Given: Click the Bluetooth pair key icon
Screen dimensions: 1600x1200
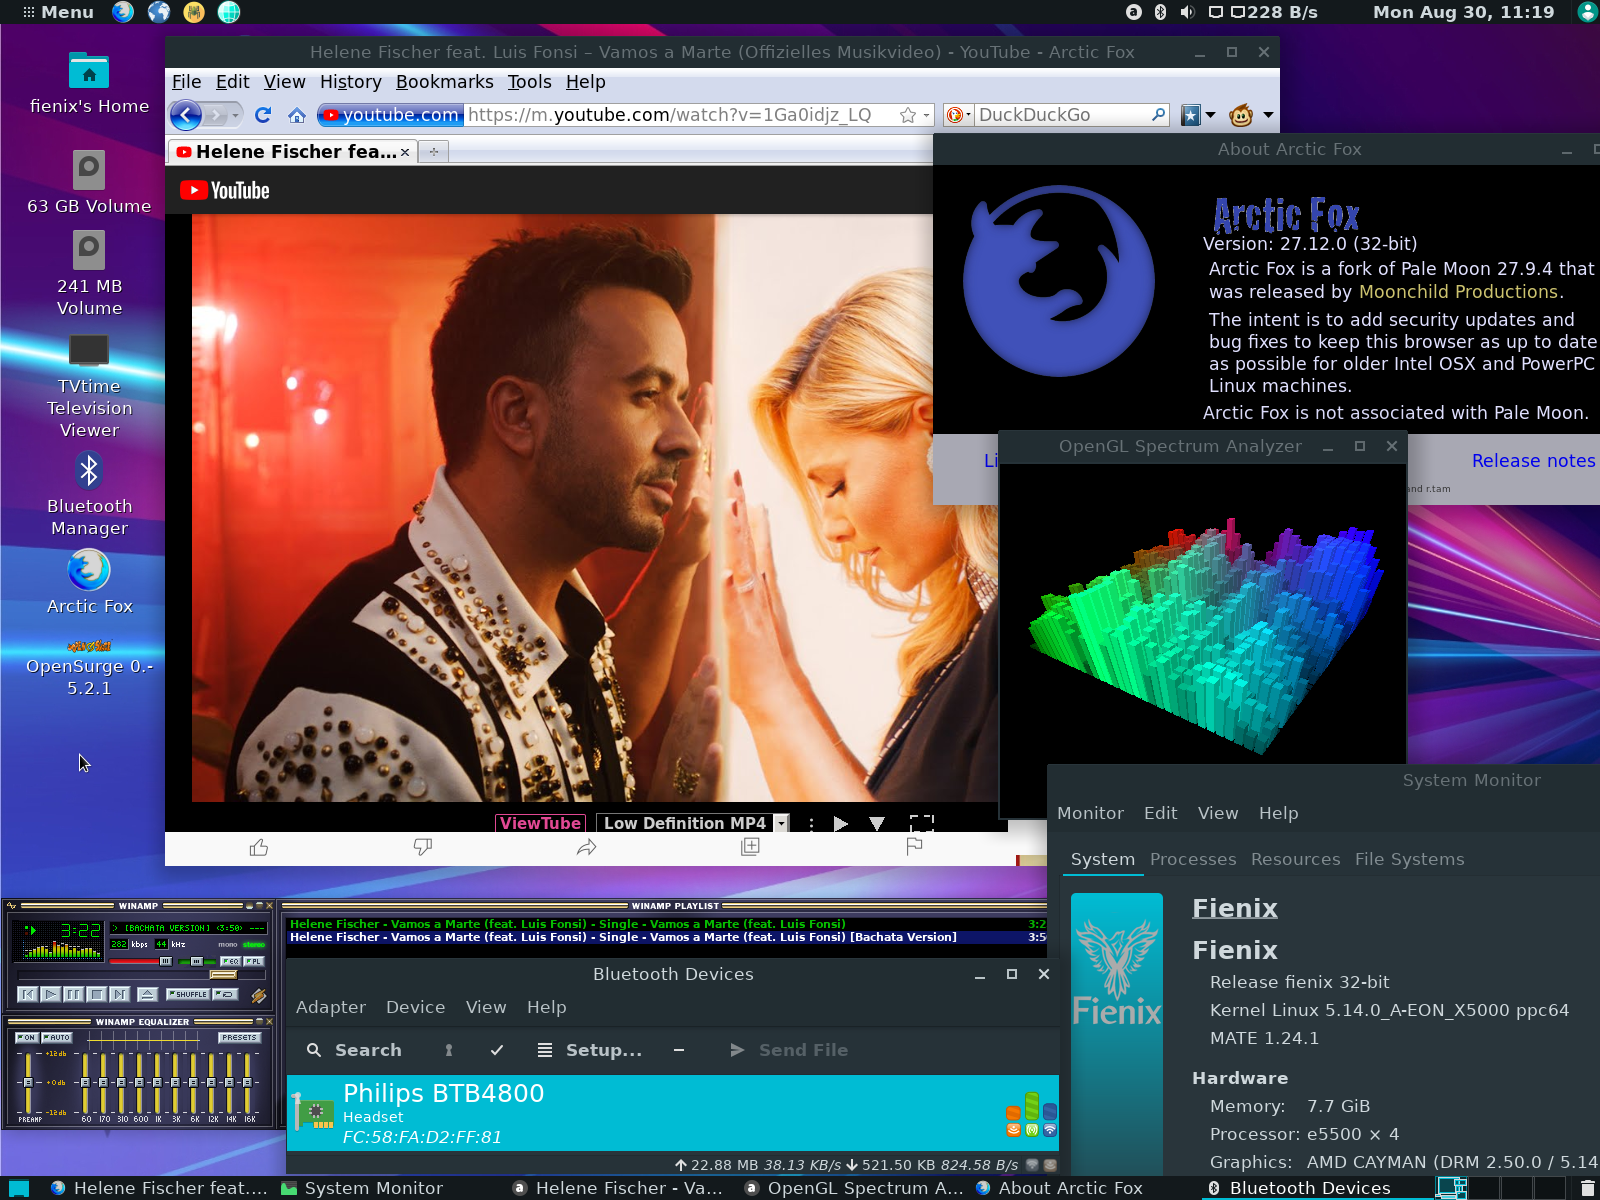Looking at the screenshot, I should tap(449, 1050).
